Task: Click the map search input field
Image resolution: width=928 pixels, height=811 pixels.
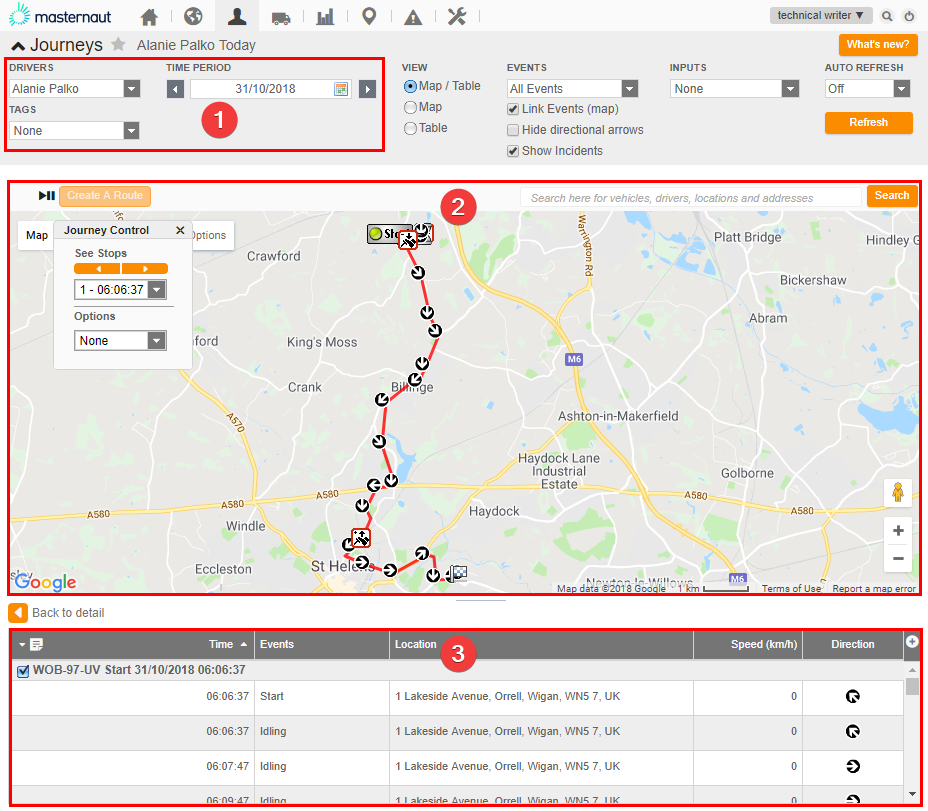Action: click(x=690, y=198)
